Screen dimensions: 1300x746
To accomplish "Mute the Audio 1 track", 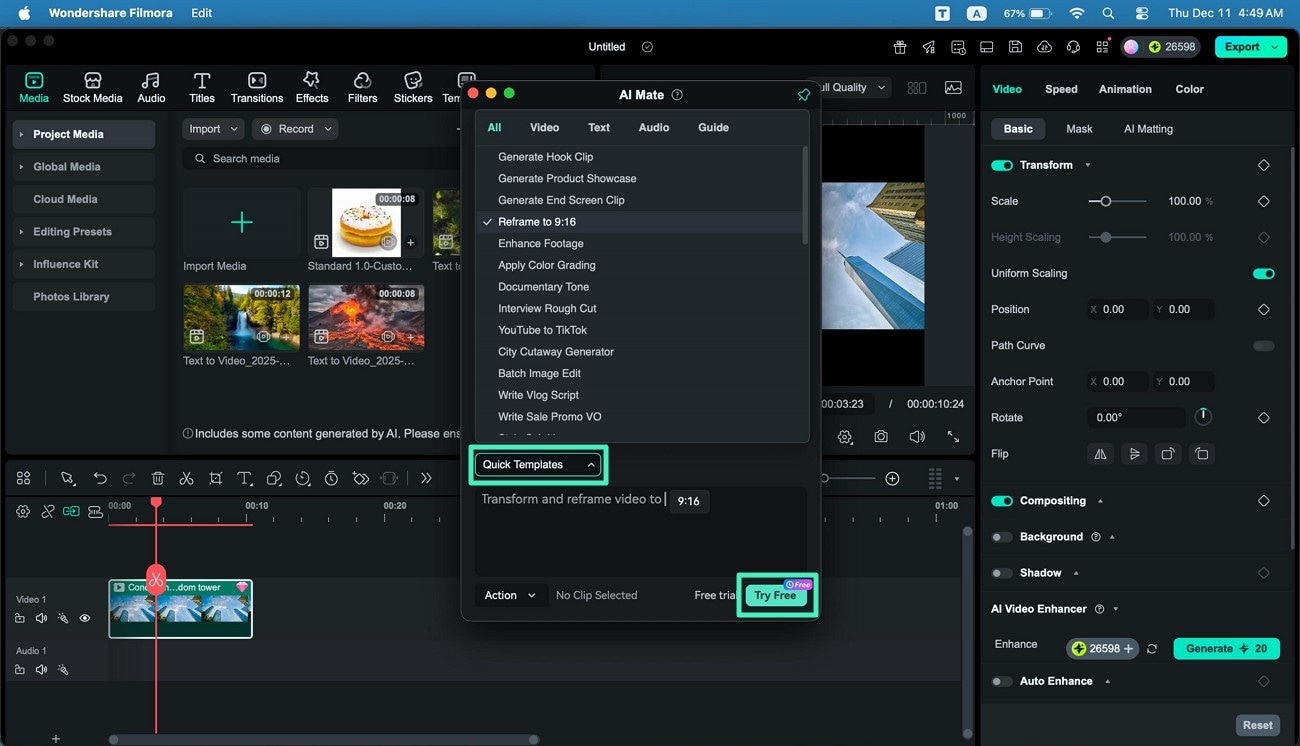I will [41, 670].
